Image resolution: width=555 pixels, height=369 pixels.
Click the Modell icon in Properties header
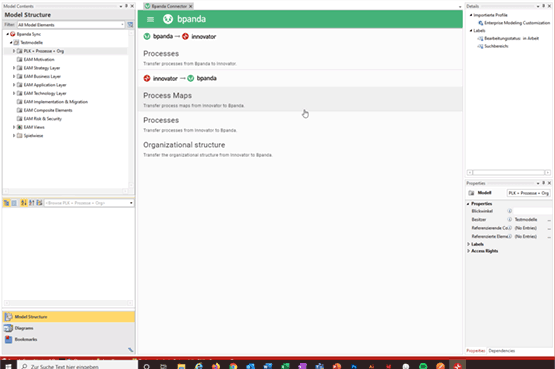coord(471,193)
